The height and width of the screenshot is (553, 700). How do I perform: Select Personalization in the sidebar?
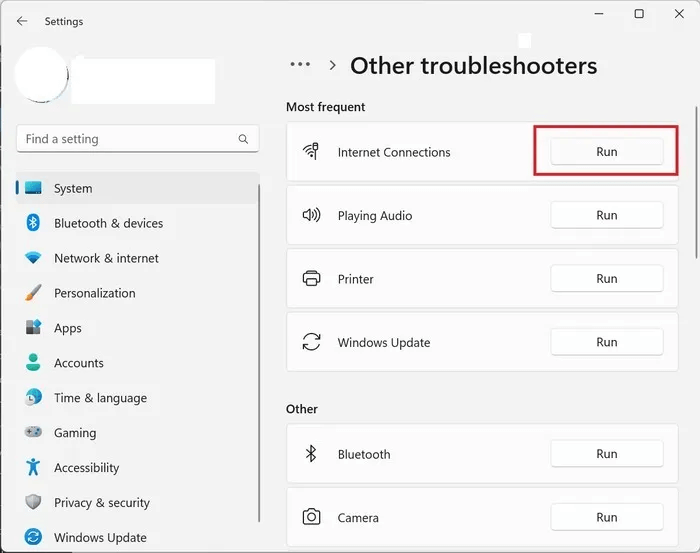(138, 293)
